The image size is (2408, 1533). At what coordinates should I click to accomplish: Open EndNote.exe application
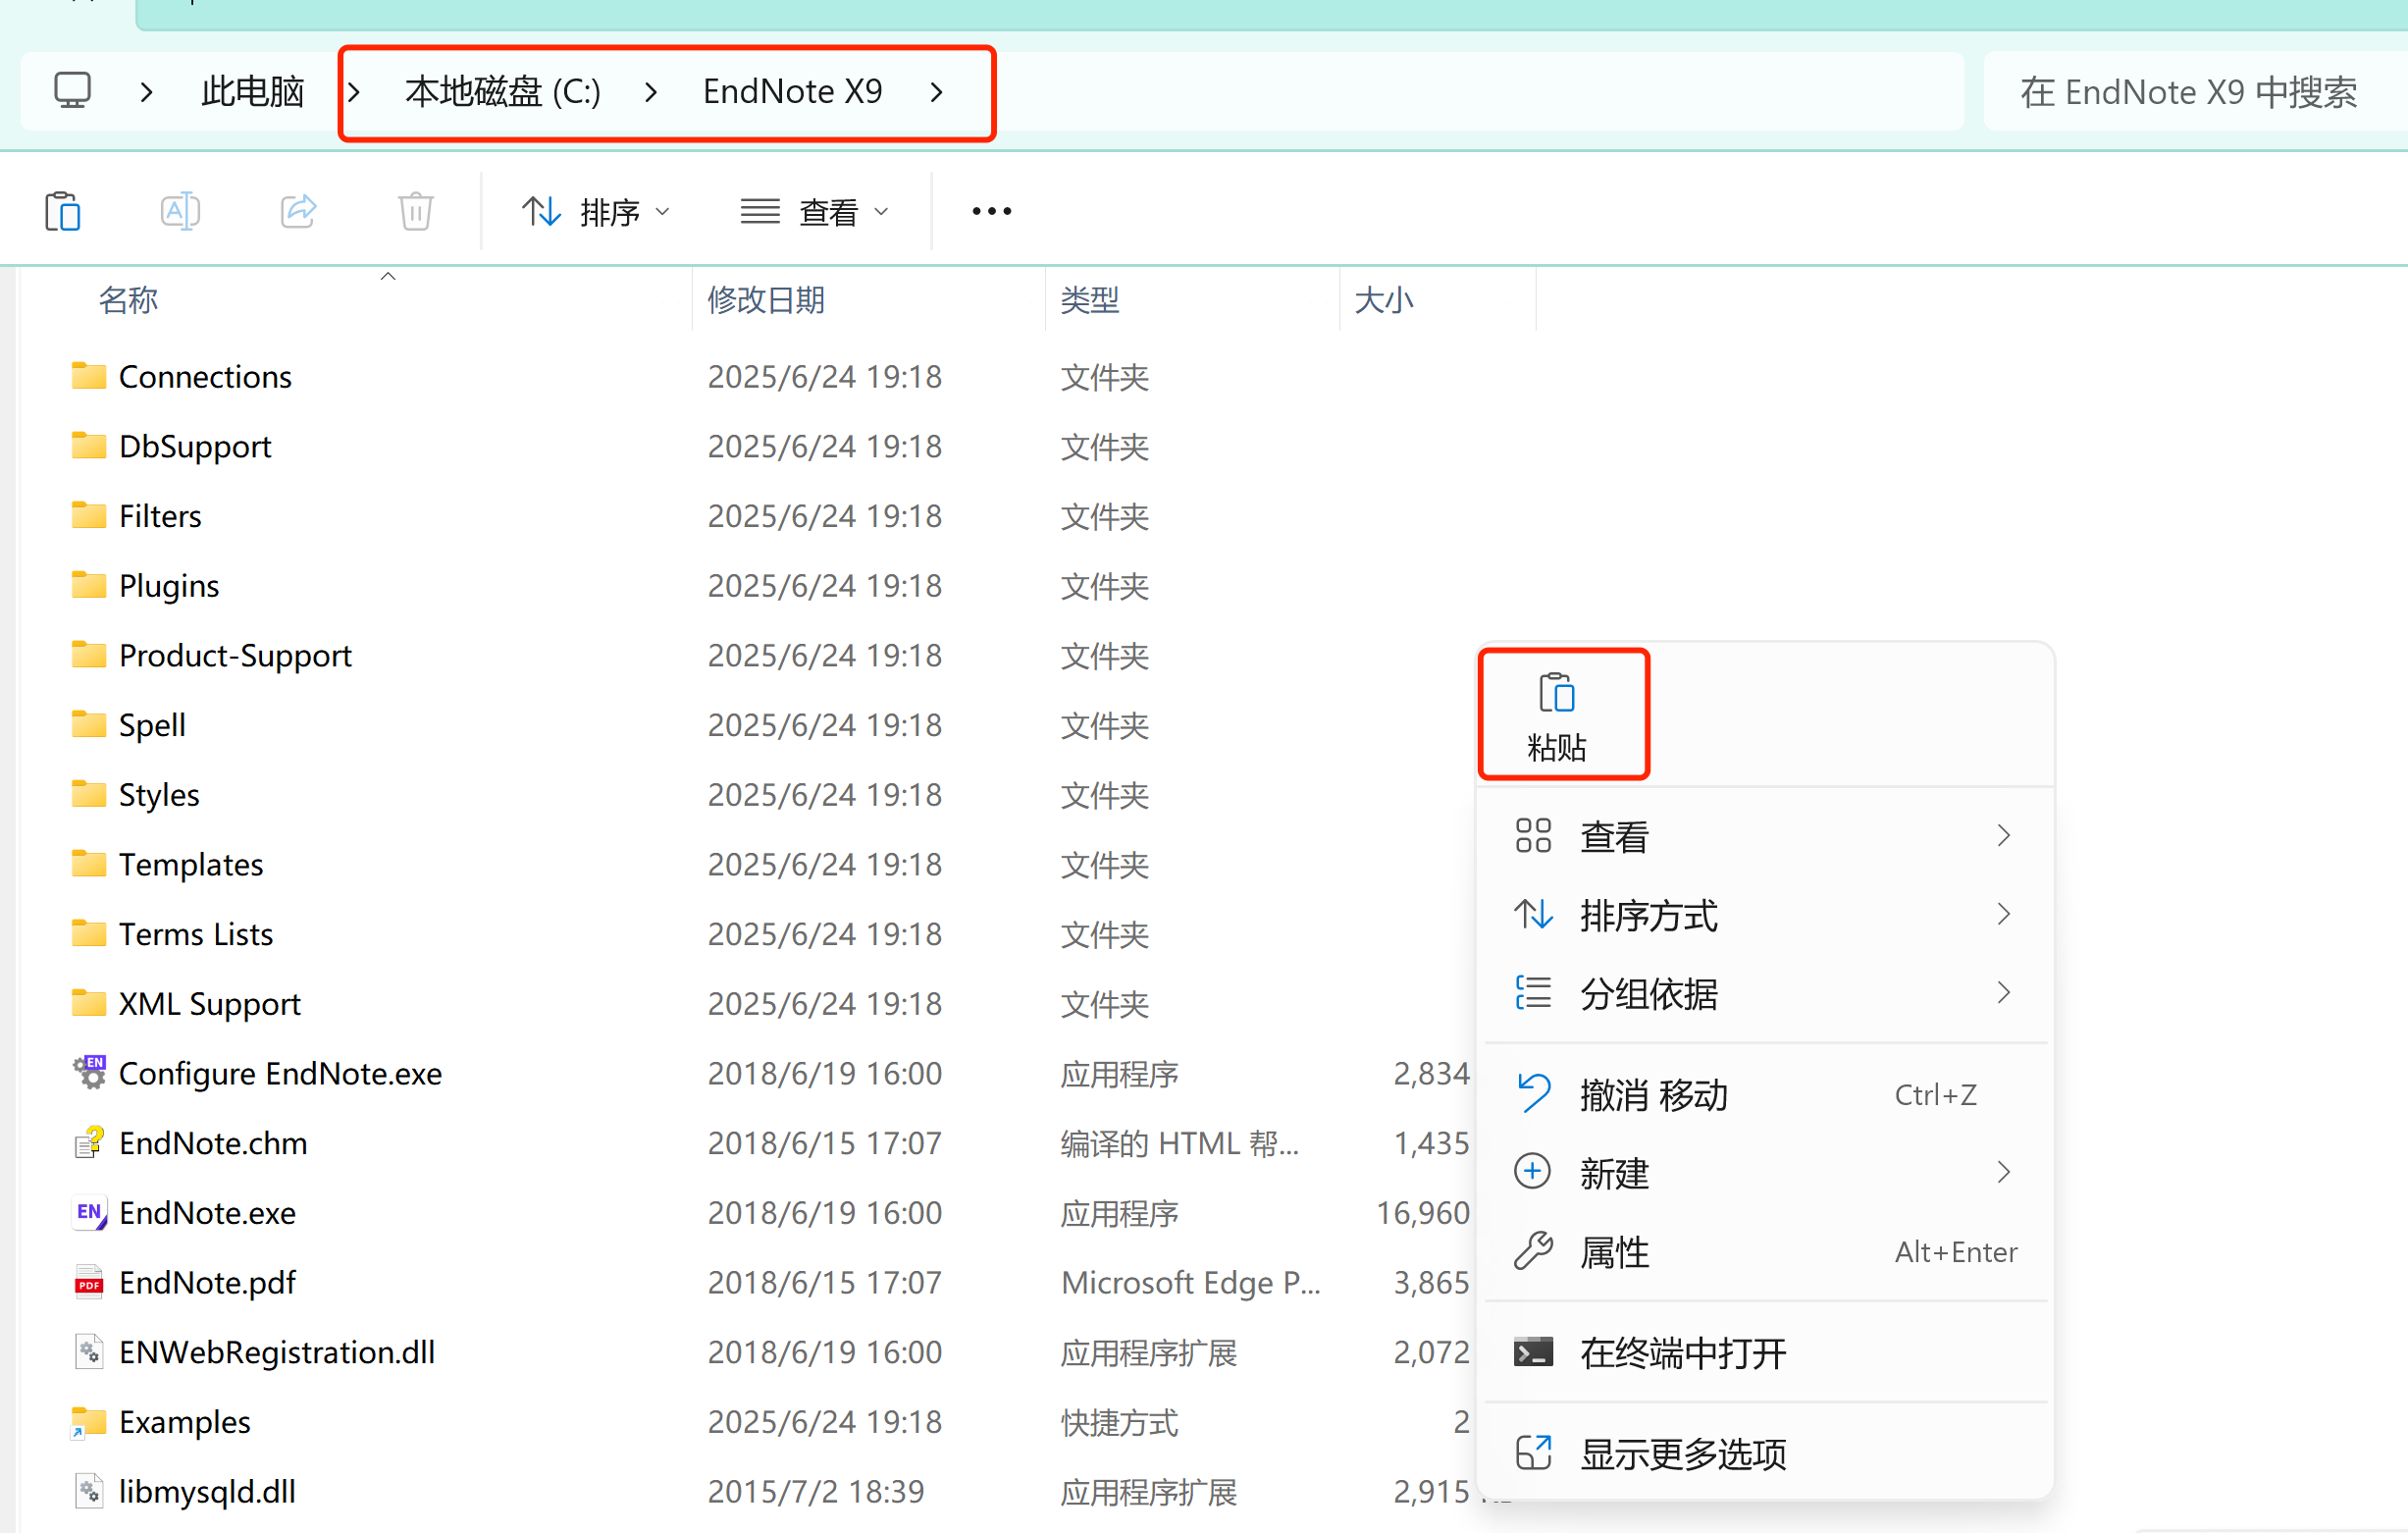206,1212
